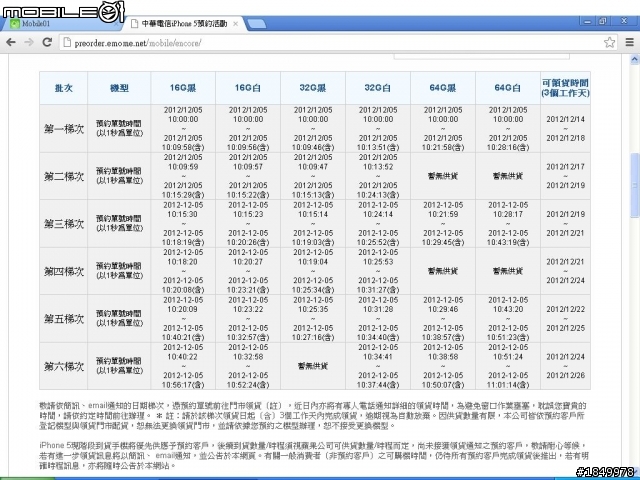The image size is (640, 480).
Task: Click the 批次 column header
Action: point(64,88)
